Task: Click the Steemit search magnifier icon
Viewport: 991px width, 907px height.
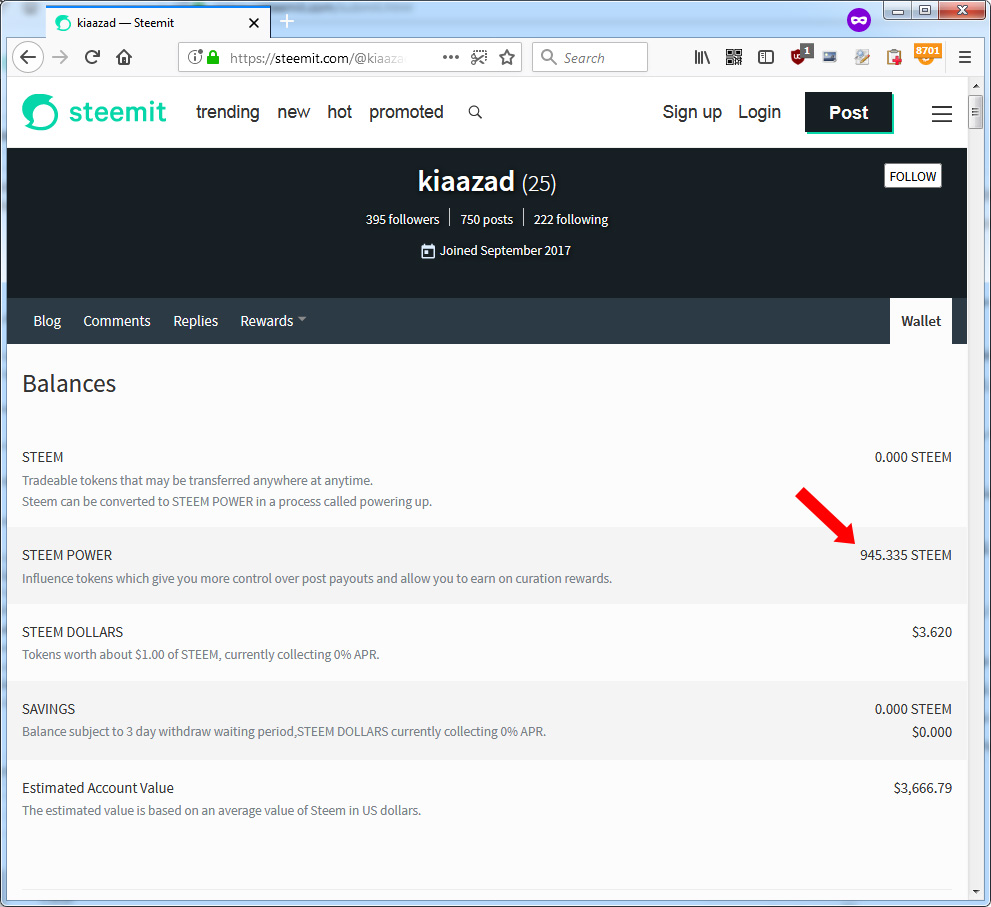Action: tap(475, 113)
